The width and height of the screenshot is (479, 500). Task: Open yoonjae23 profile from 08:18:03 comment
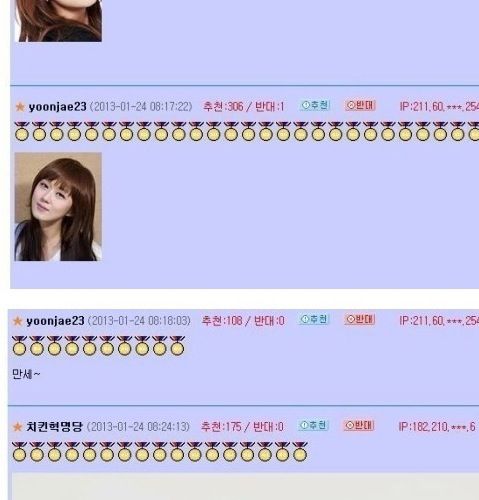click(x=55, y=321)
